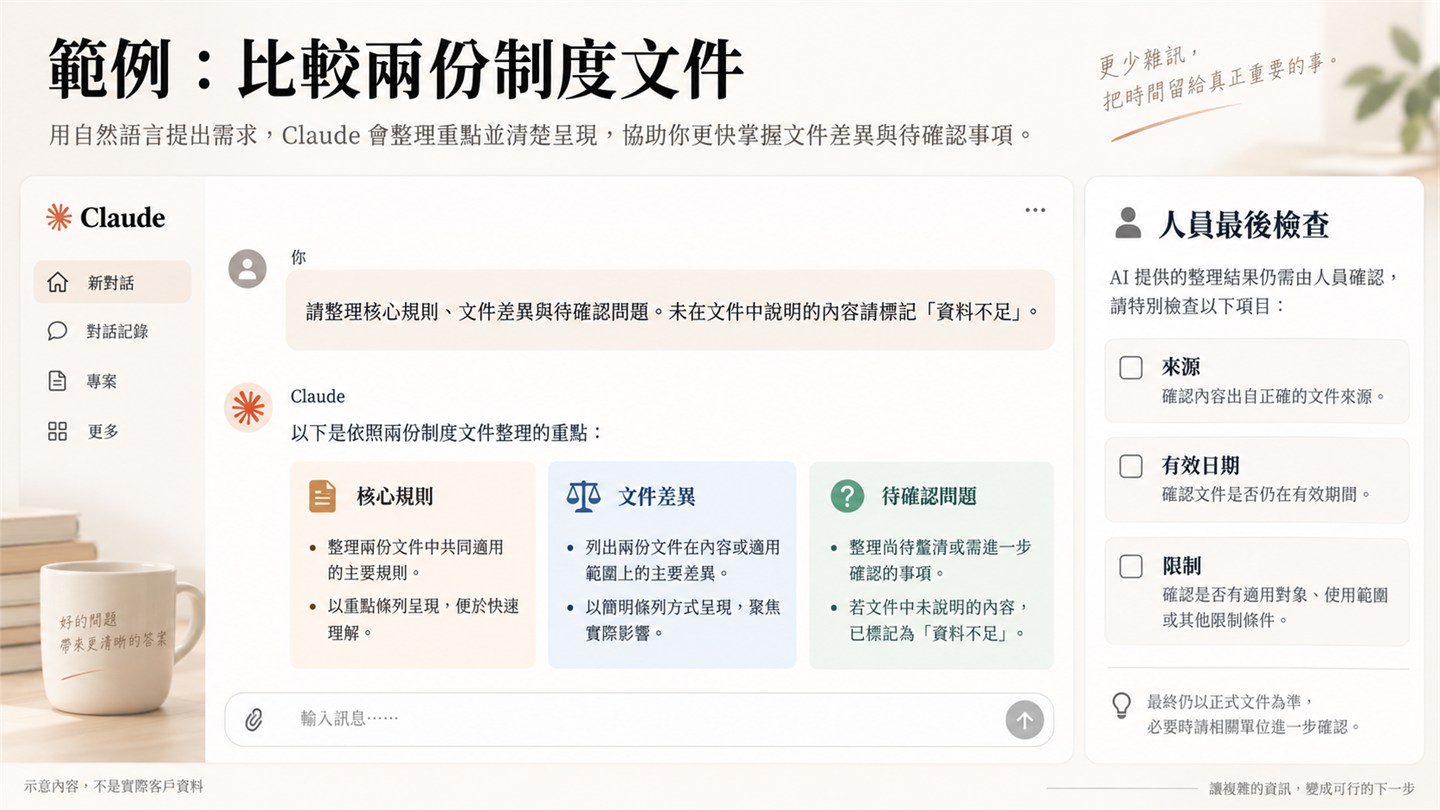
Task: Click the text AI 提供的整理結果仍需由人員確認
Action: 1254,278
